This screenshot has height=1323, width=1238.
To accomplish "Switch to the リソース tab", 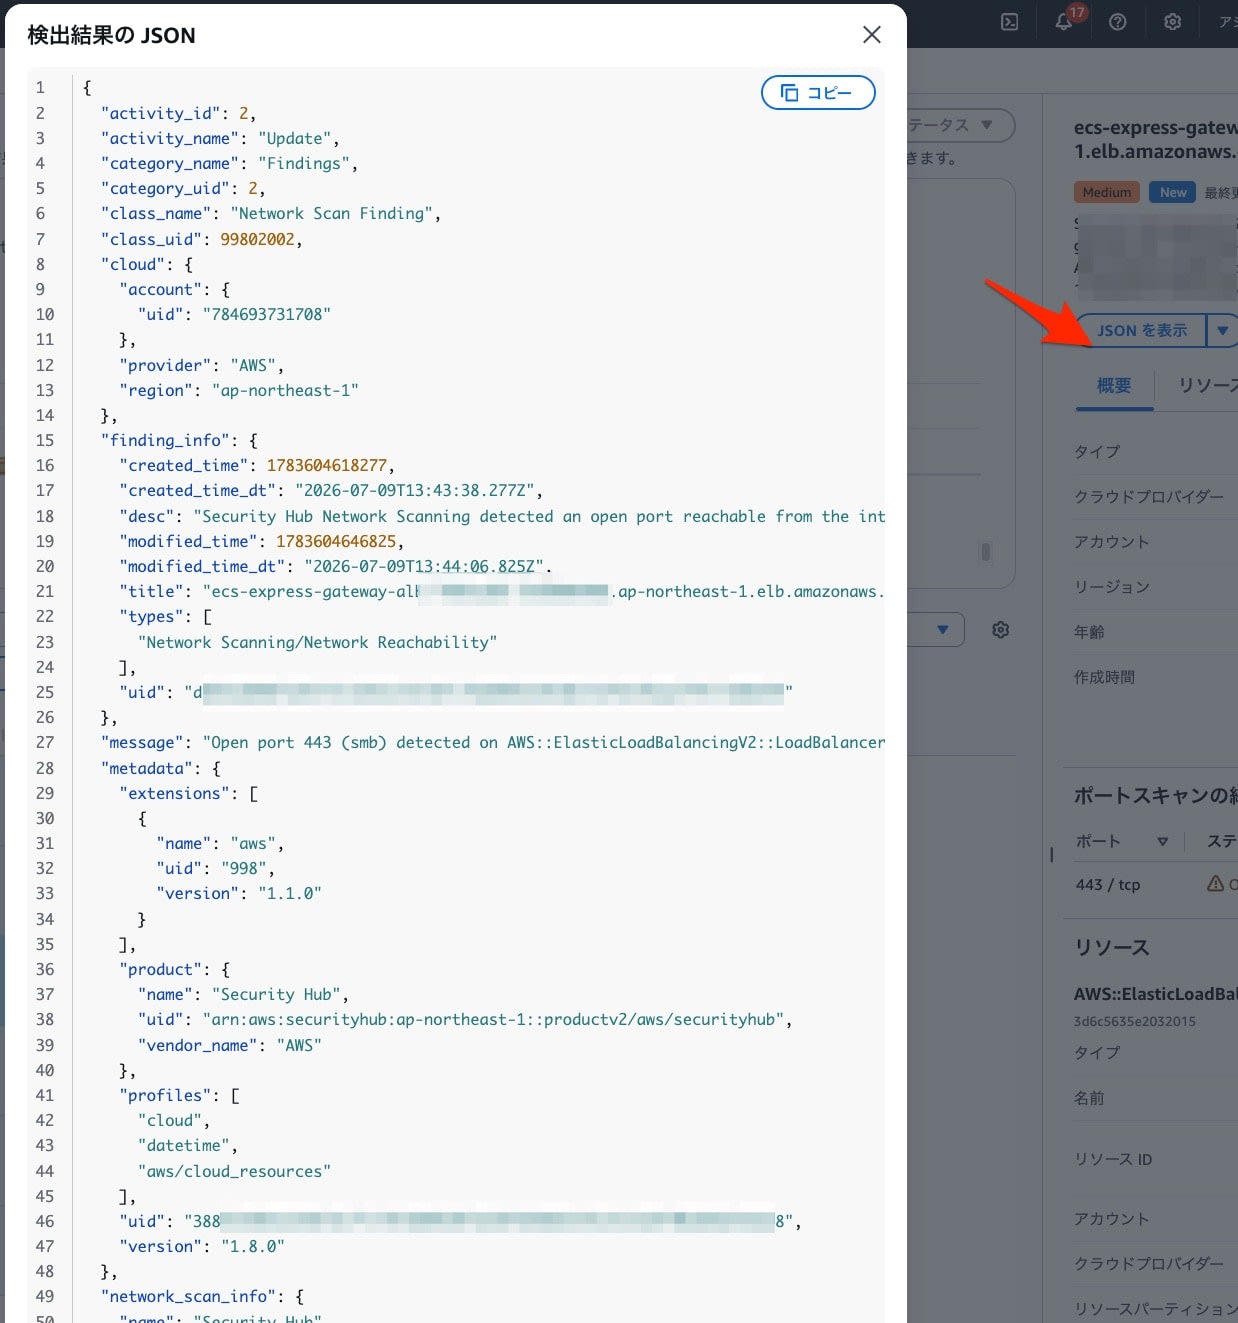I will pos(1208,386).
